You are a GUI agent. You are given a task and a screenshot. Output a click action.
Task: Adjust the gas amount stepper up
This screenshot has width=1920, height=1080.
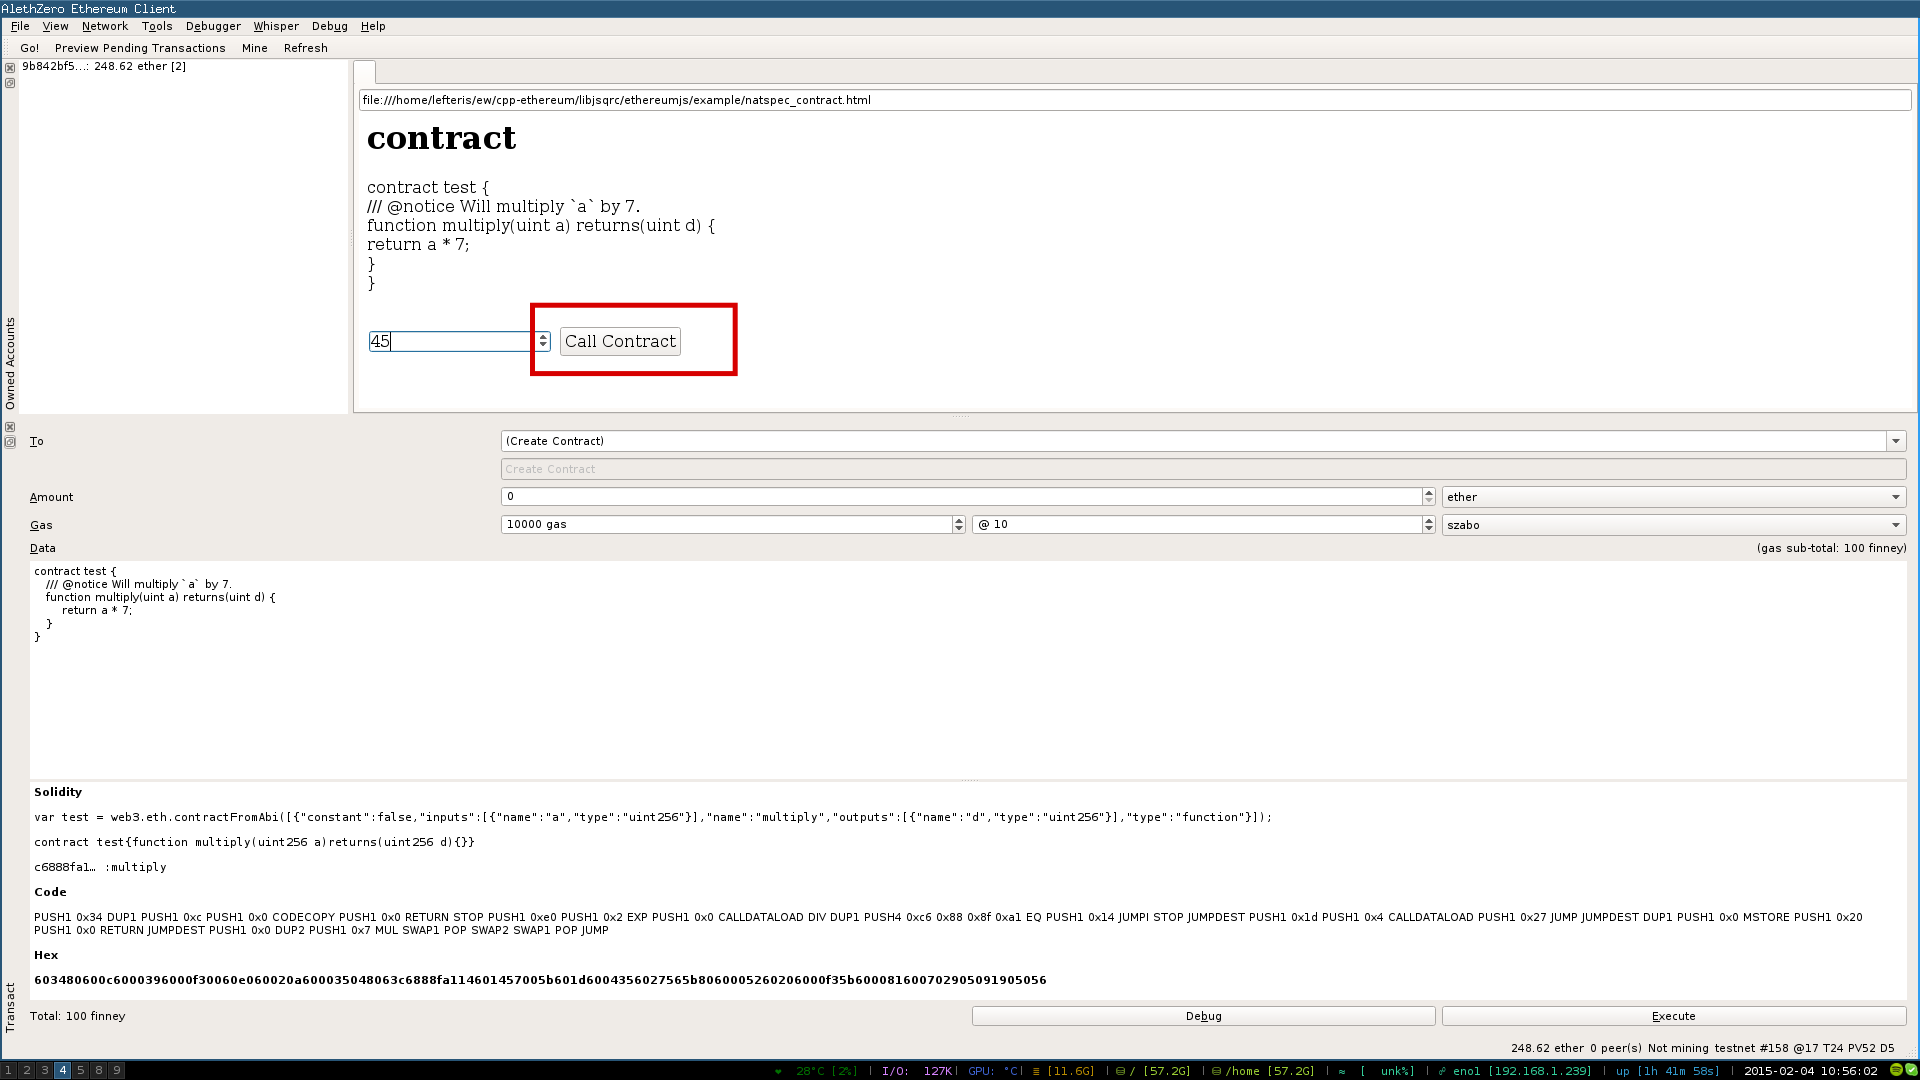coord(960,520)
